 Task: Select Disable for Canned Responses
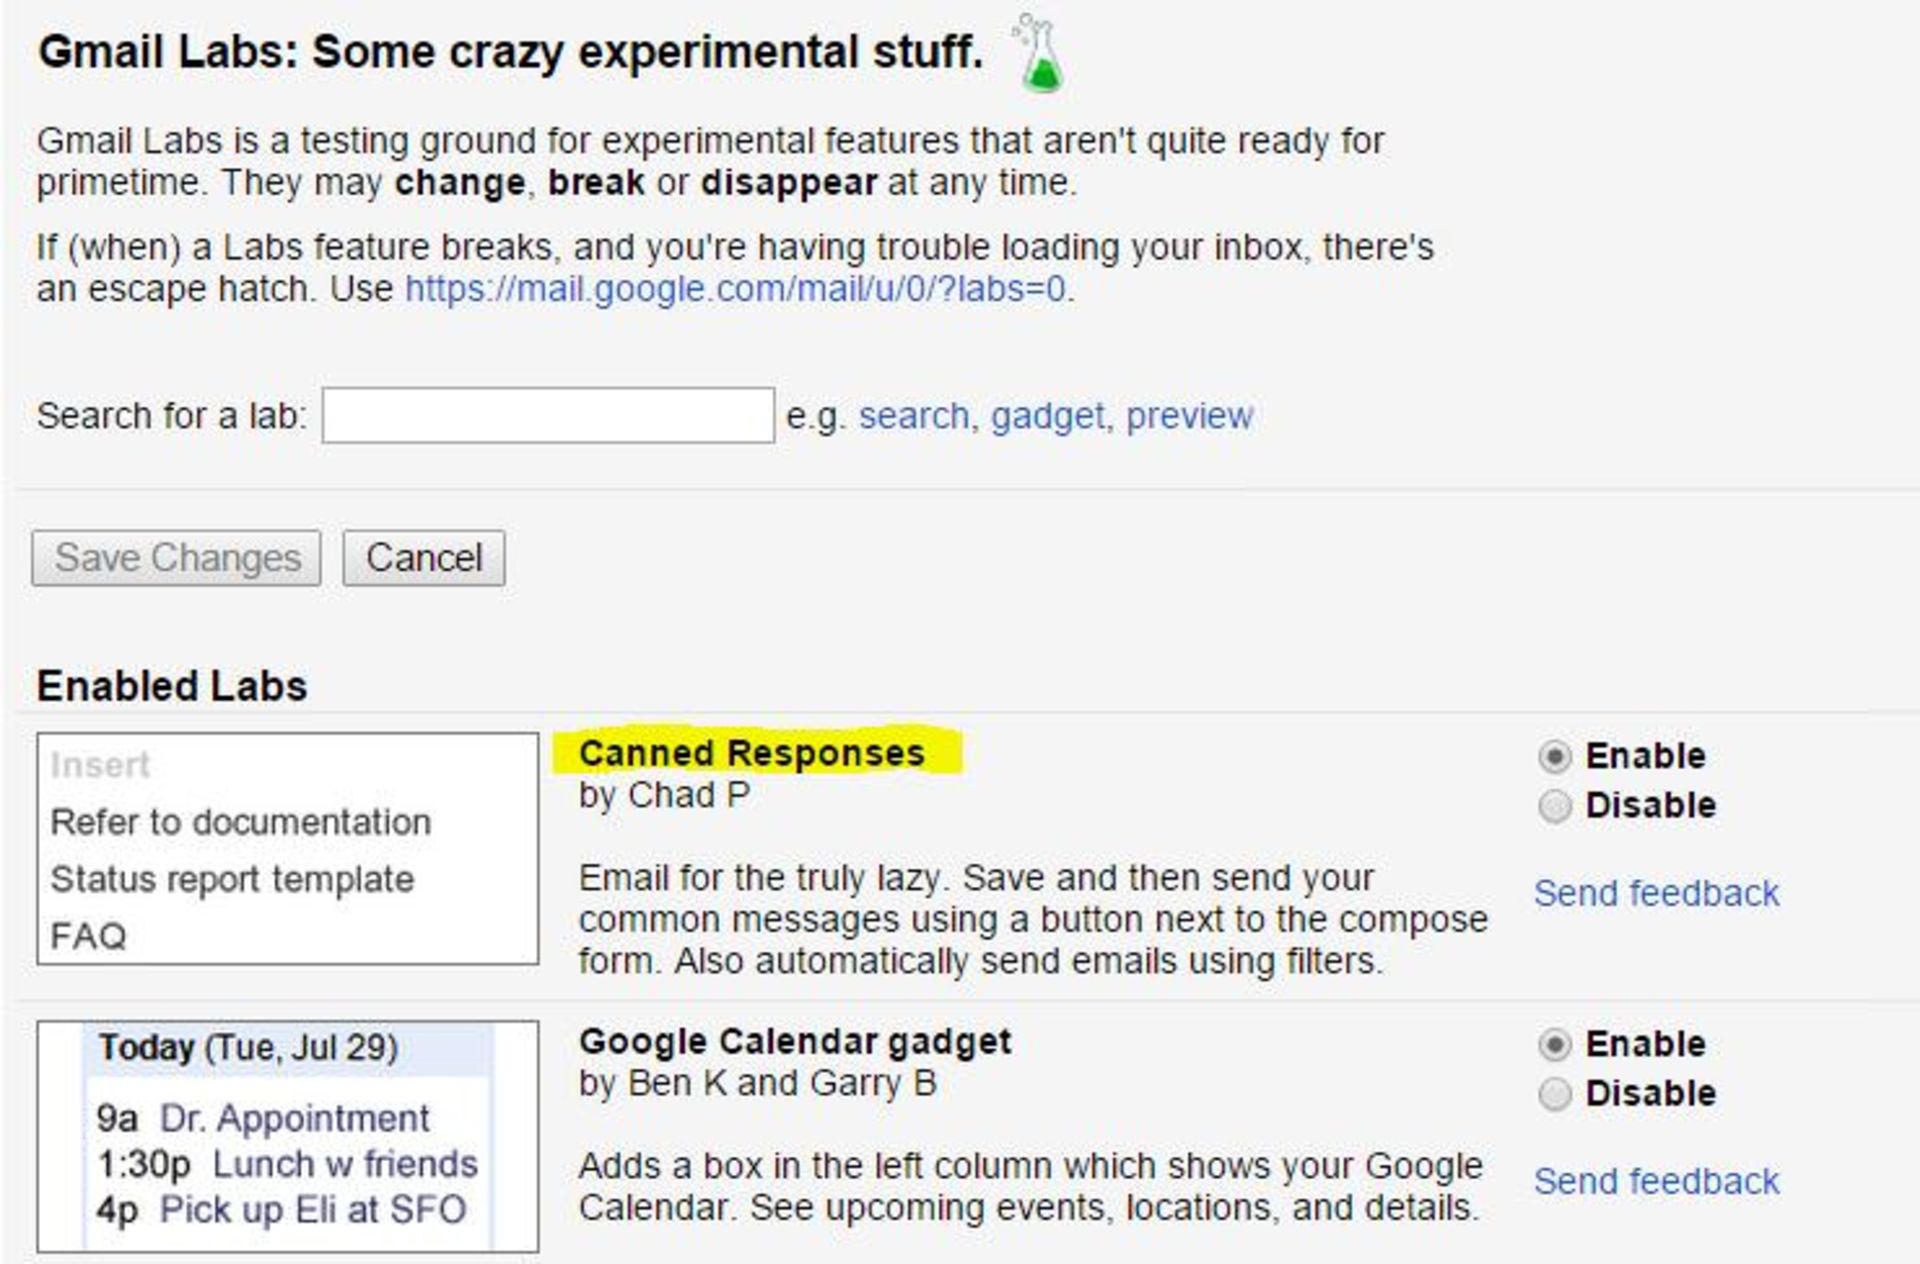coord(1554,806)
